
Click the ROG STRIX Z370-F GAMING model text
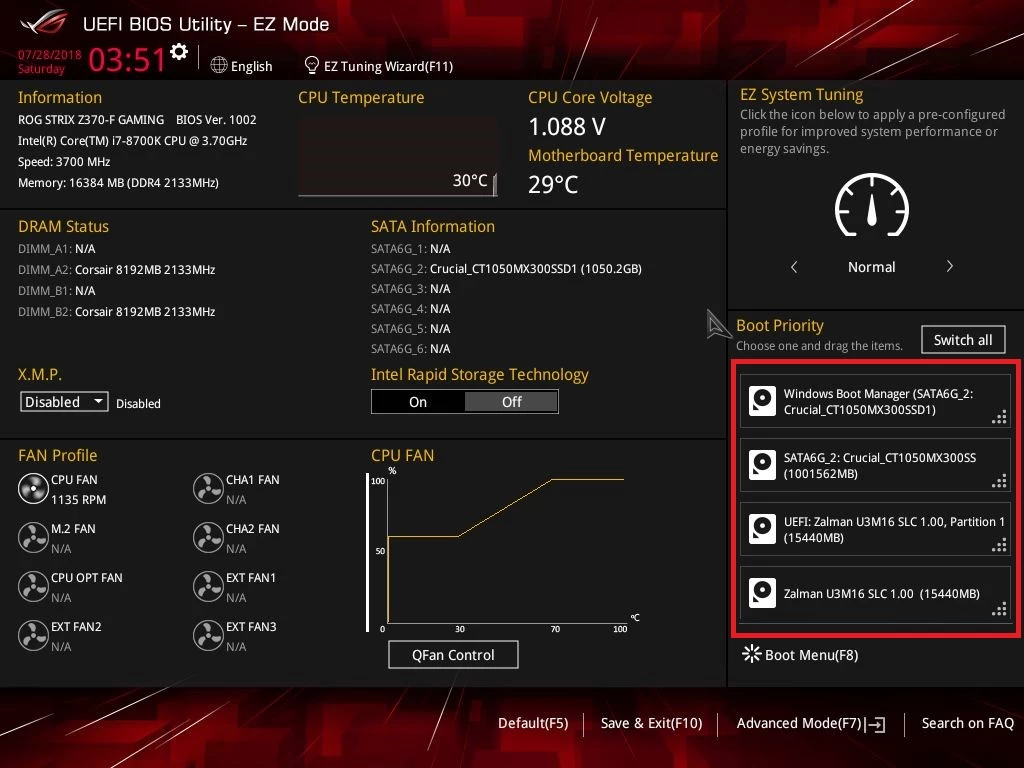tap(91, 120)
